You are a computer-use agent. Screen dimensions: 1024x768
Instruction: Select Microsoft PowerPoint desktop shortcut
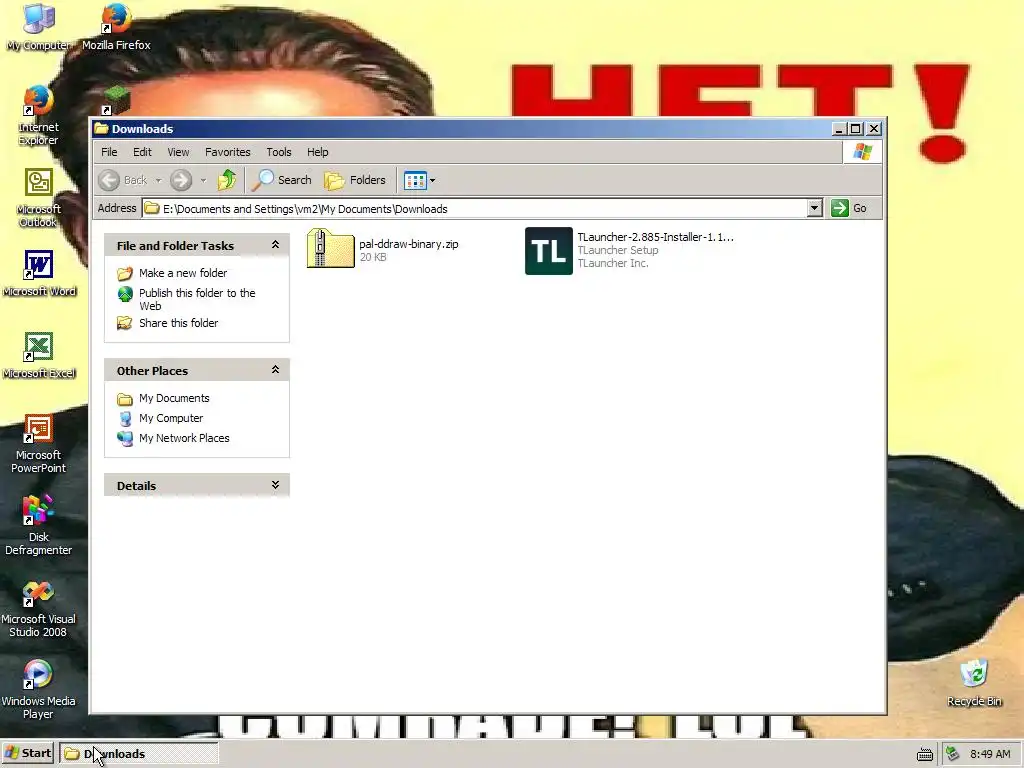pyautogui.click(x=38, y=444)
